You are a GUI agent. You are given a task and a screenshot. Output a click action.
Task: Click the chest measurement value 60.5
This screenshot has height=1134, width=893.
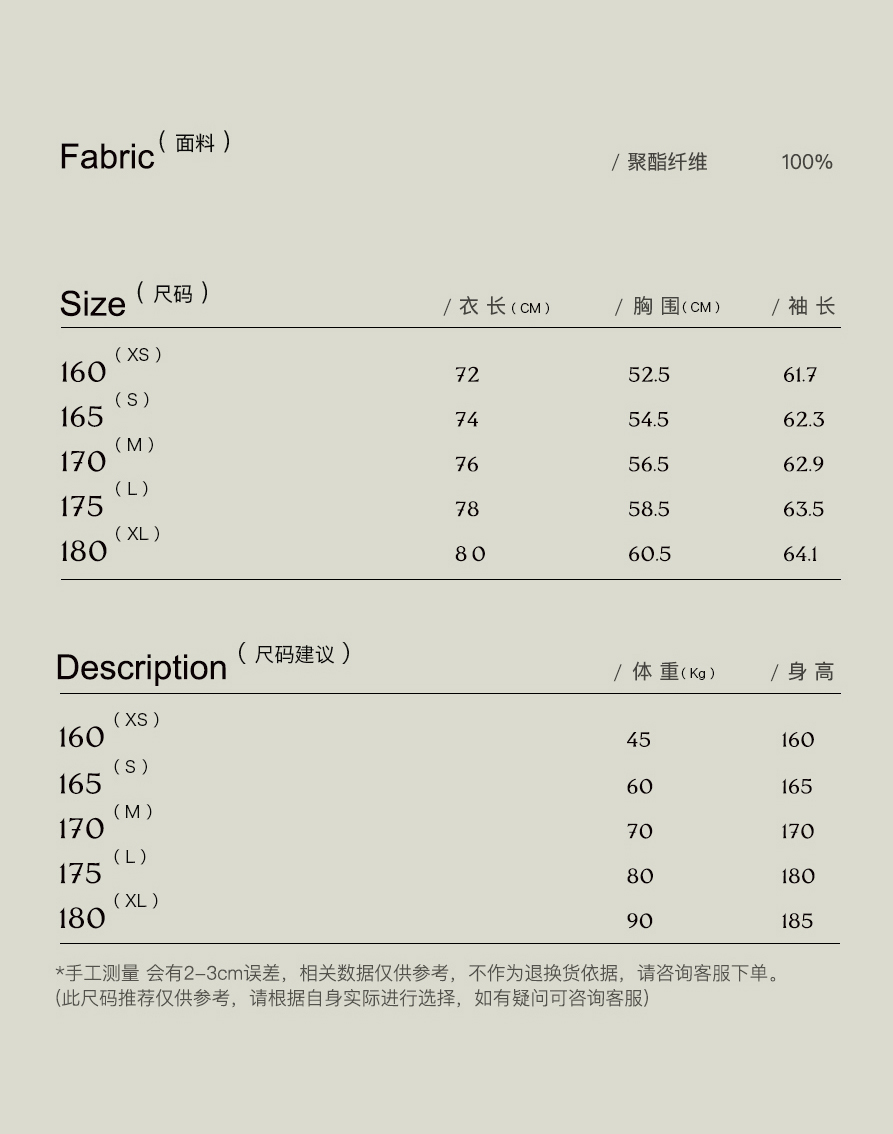(x=649, y=554)
